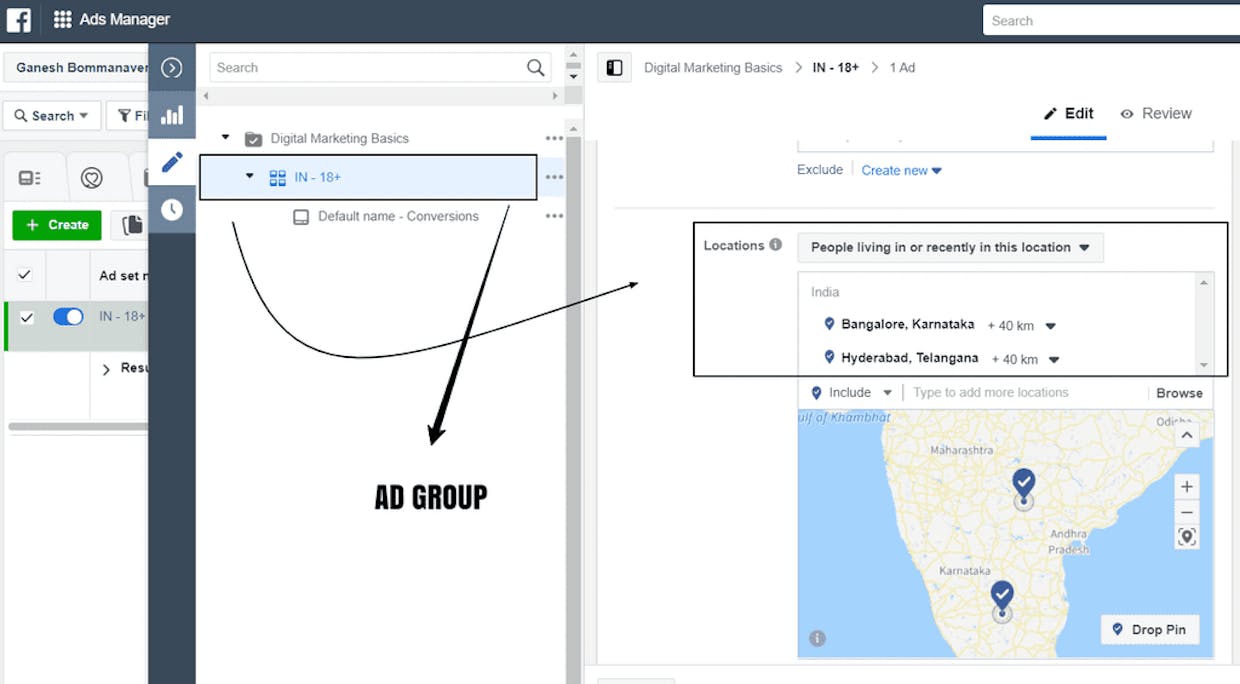This screenshot has width=1240, height=684.
Task: Click the tree panel Search field
Action: 381,68
